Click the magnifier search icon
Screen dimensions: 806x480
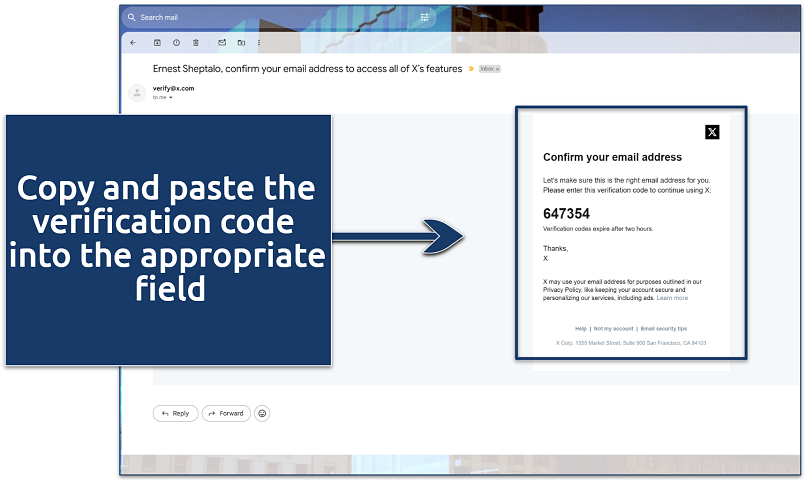point(131,17)
